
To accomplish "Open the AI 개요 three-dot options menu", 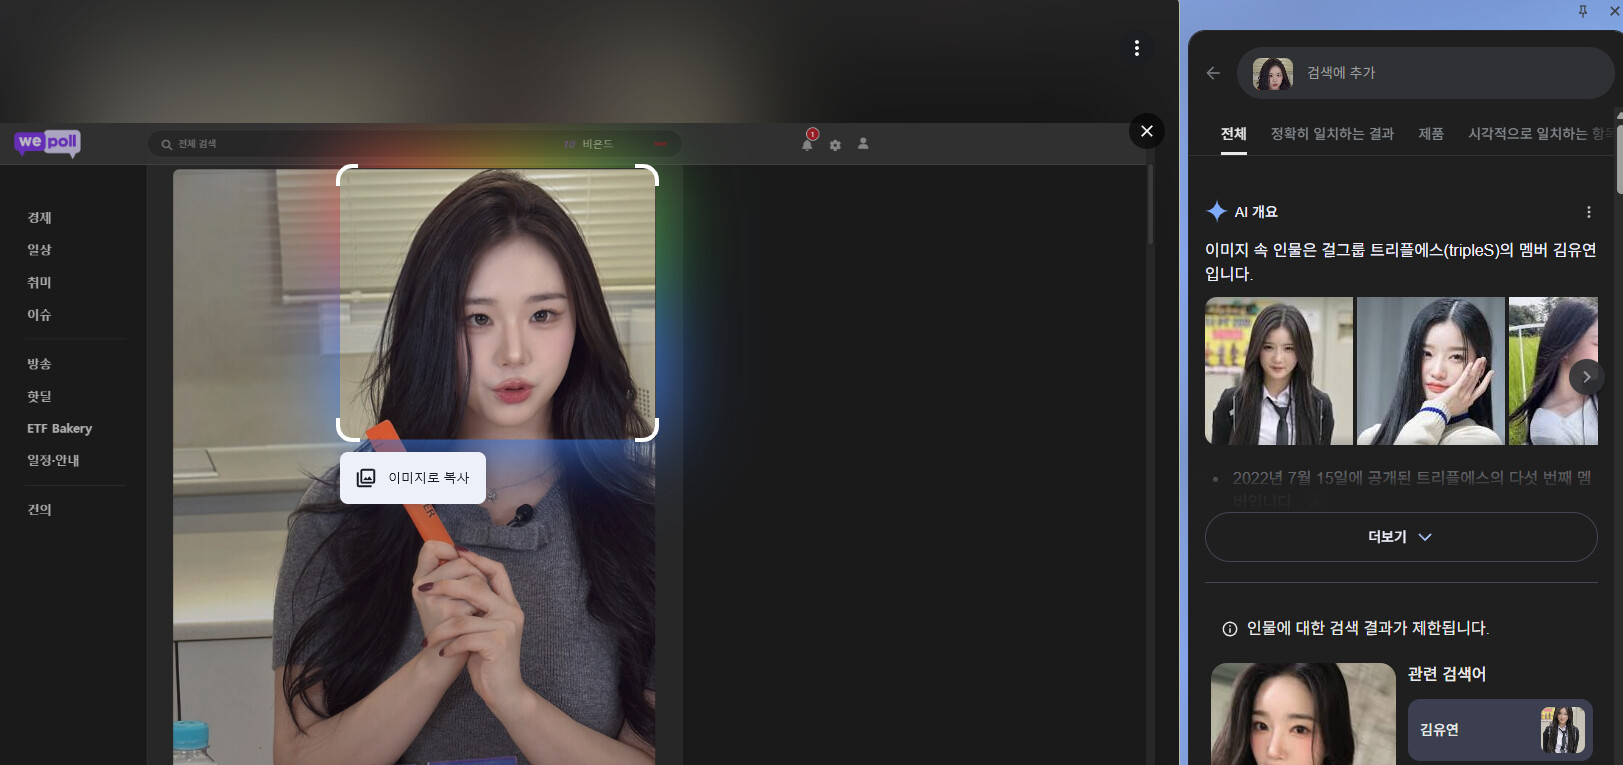I will tap(1588, 212).
